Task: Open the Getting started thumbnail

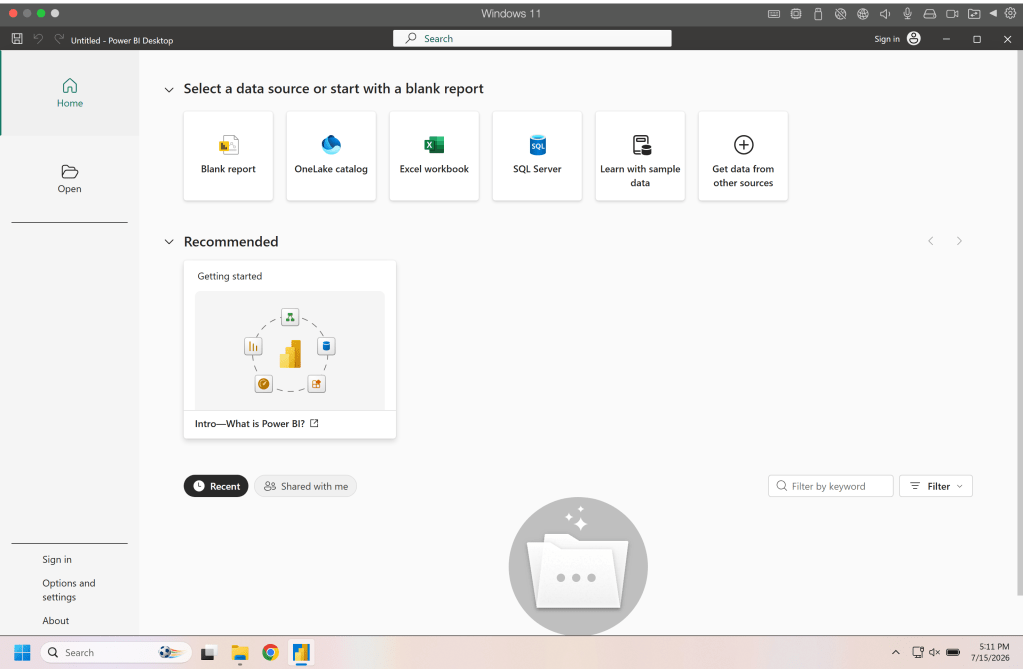Action: pos(290,350)
